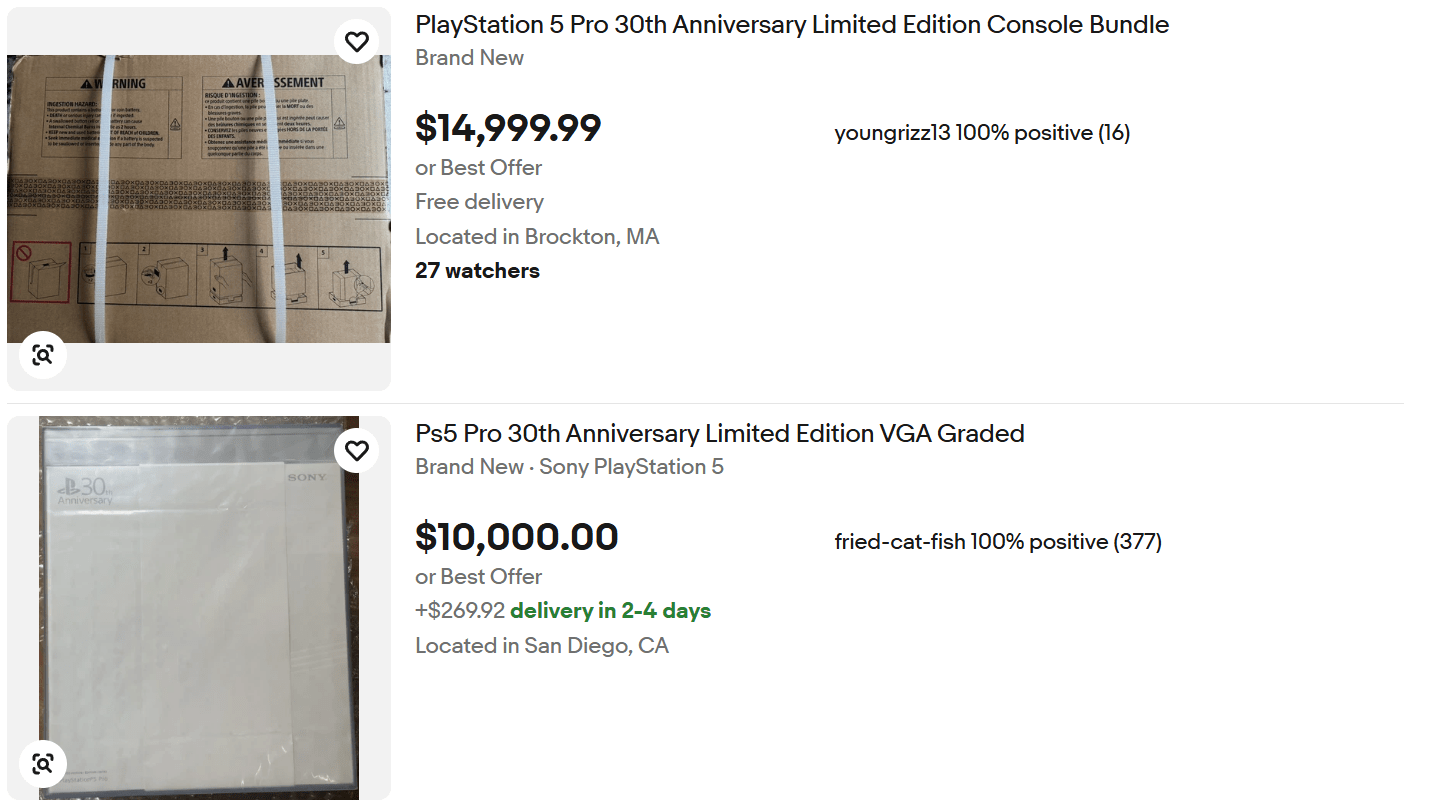
Task: Click the Free delivery text
Action: tap(480, 202)
